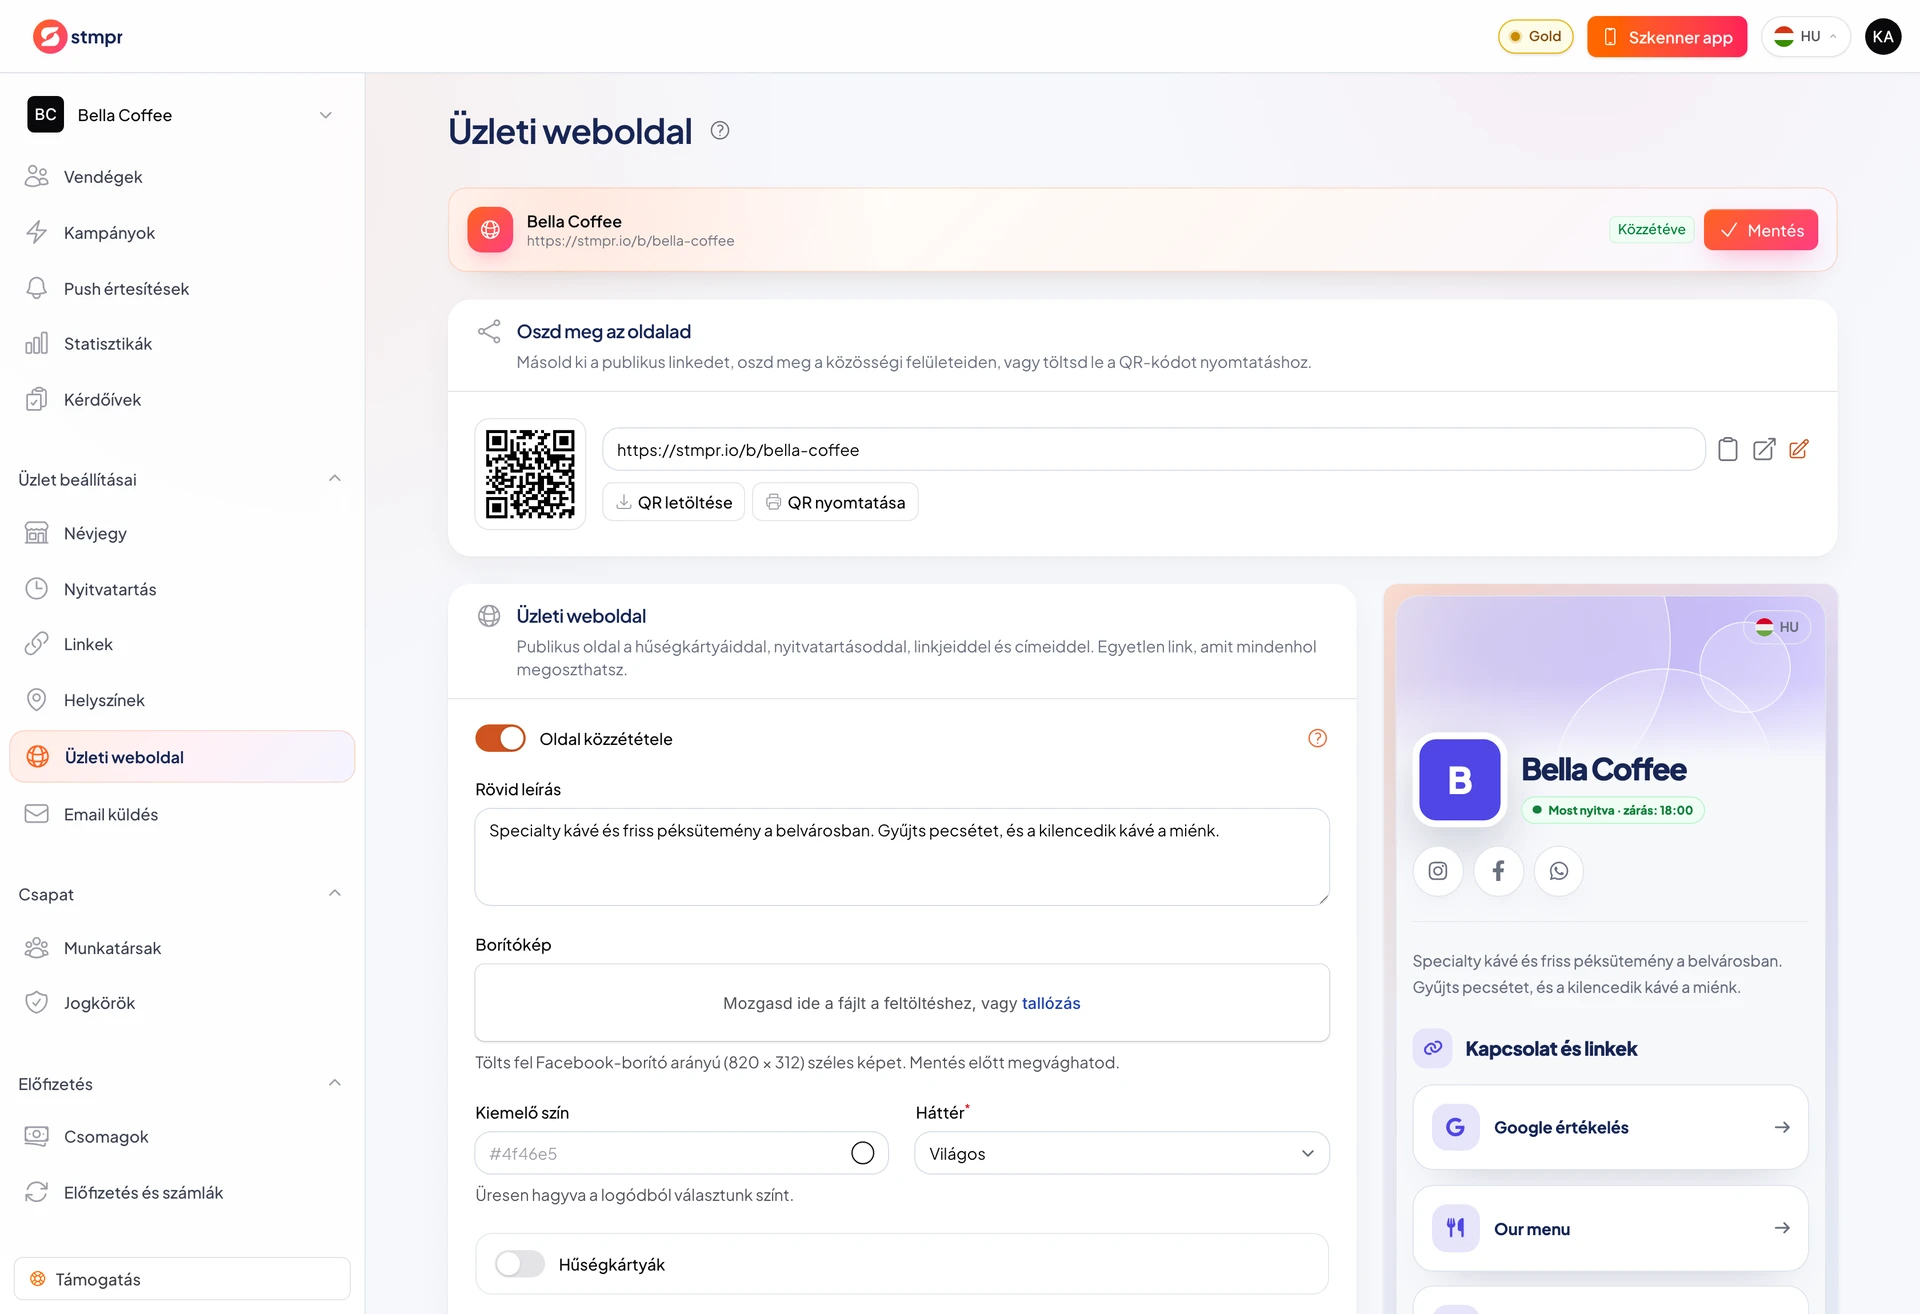Image resolution: width=1920 pixels, height=1314 pixels.
Task: Edit the public URL with pencil icon
Action: click(x=1799, y=449)
